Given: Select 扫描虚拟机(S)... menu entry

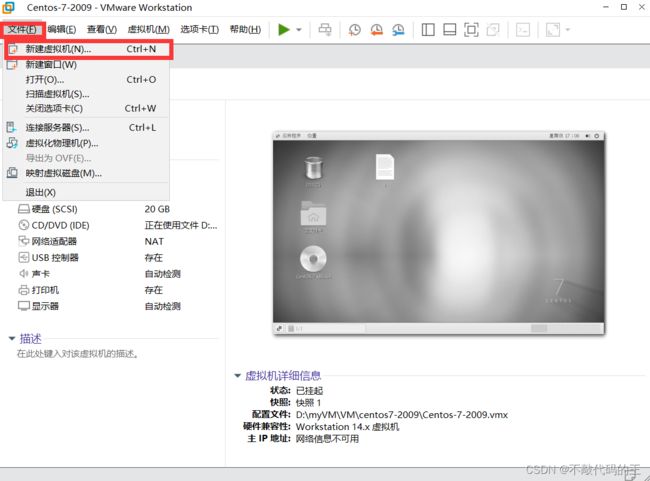Looking at the screenshot, I should click(x=86, y=94).
